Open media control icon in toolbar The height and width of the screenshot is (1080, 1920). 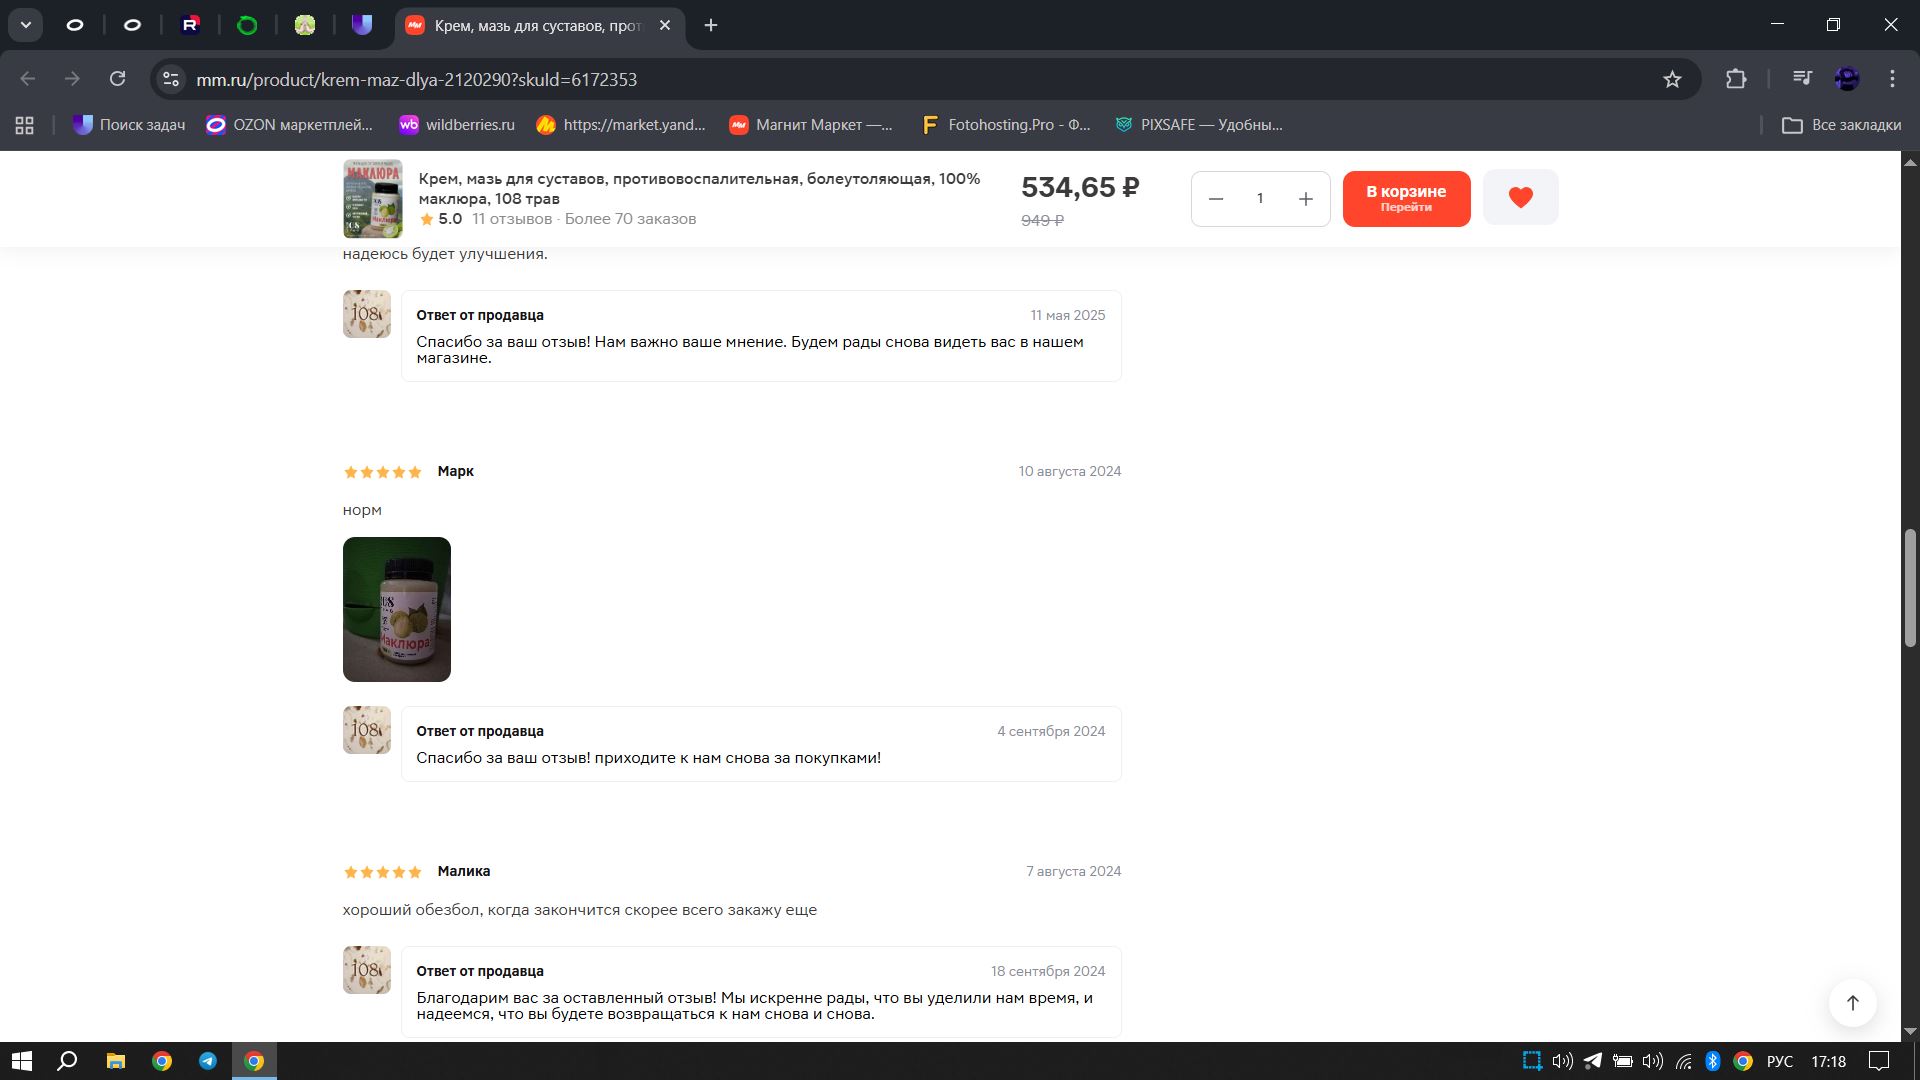[1802, 79]
